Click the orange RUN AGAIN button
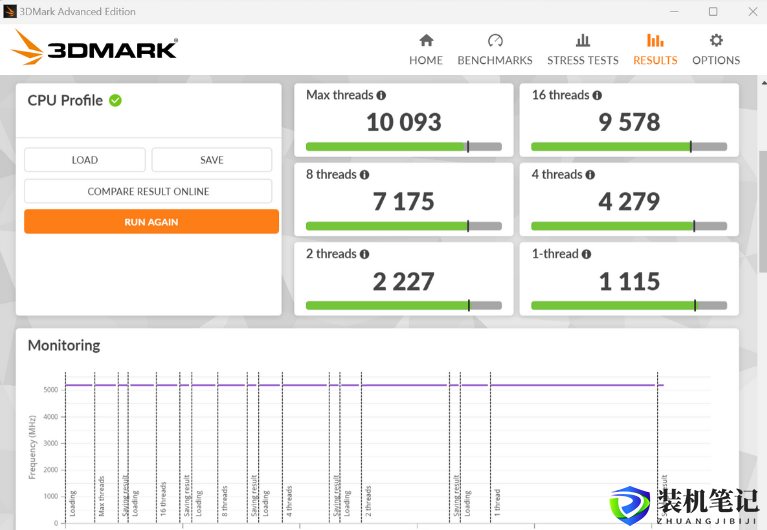The height and width of the screenshot is (530, 767). point(151,222)
